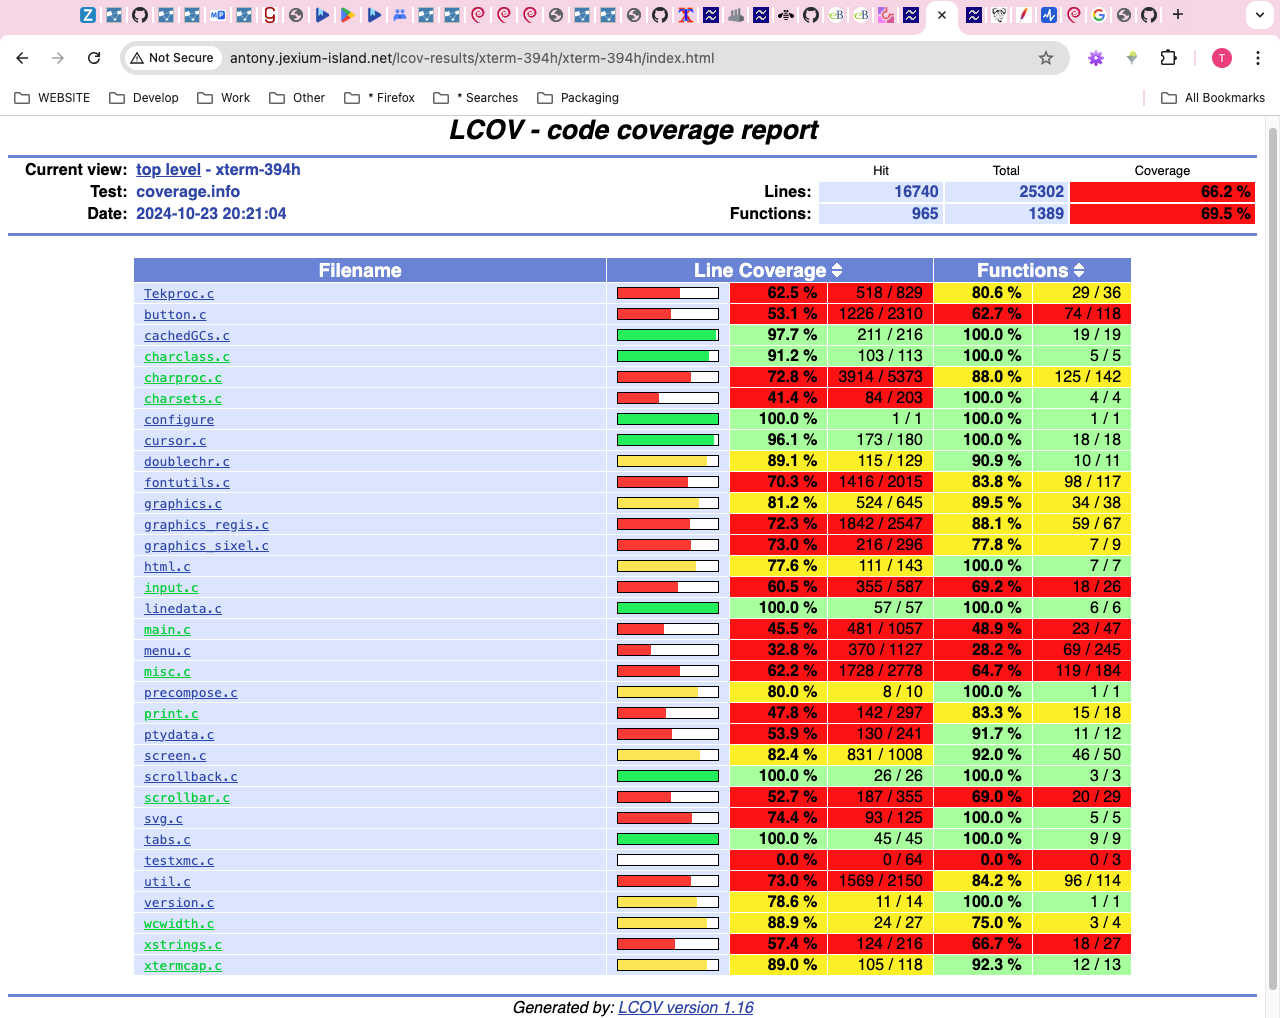
Task: Click the testxmc.c empty coverage bar
Action: [667, 860]
